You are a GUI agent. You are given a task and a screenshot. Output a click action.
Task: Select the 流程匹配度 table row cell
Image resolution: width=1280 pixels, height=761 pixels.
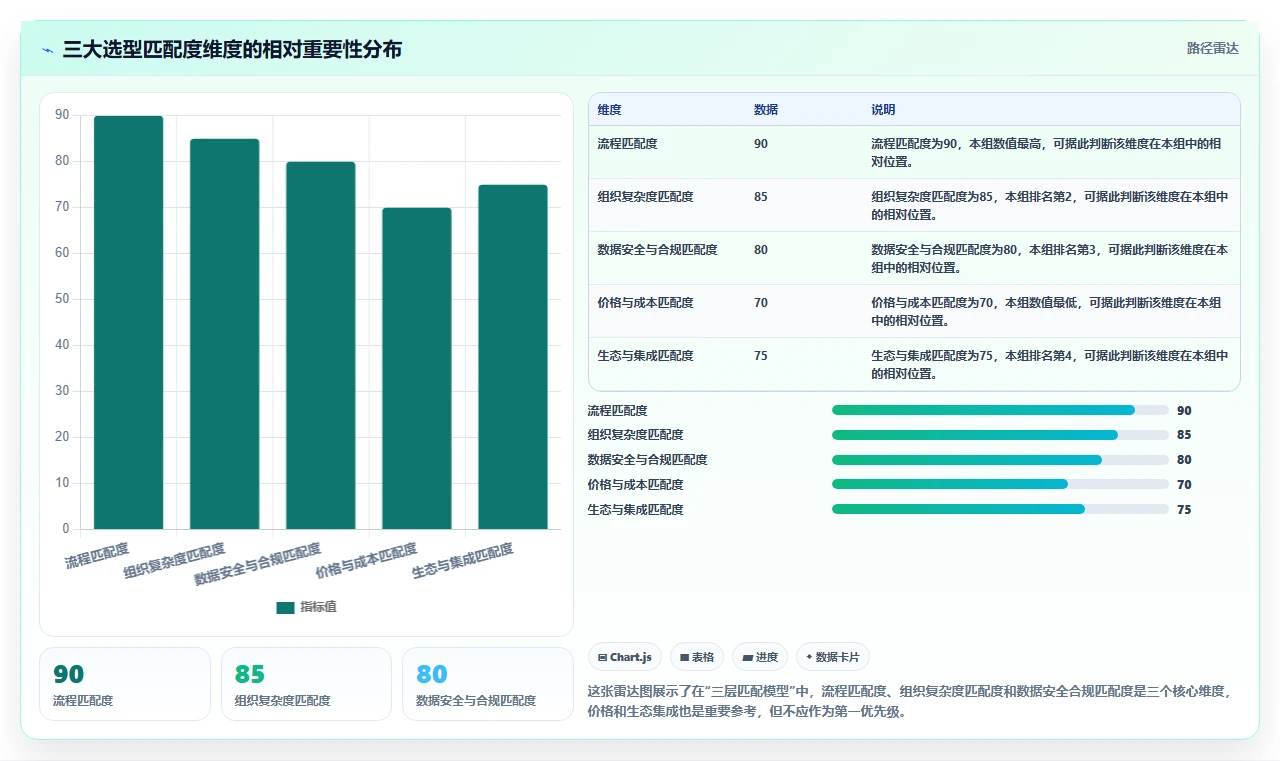pos(627,144)
